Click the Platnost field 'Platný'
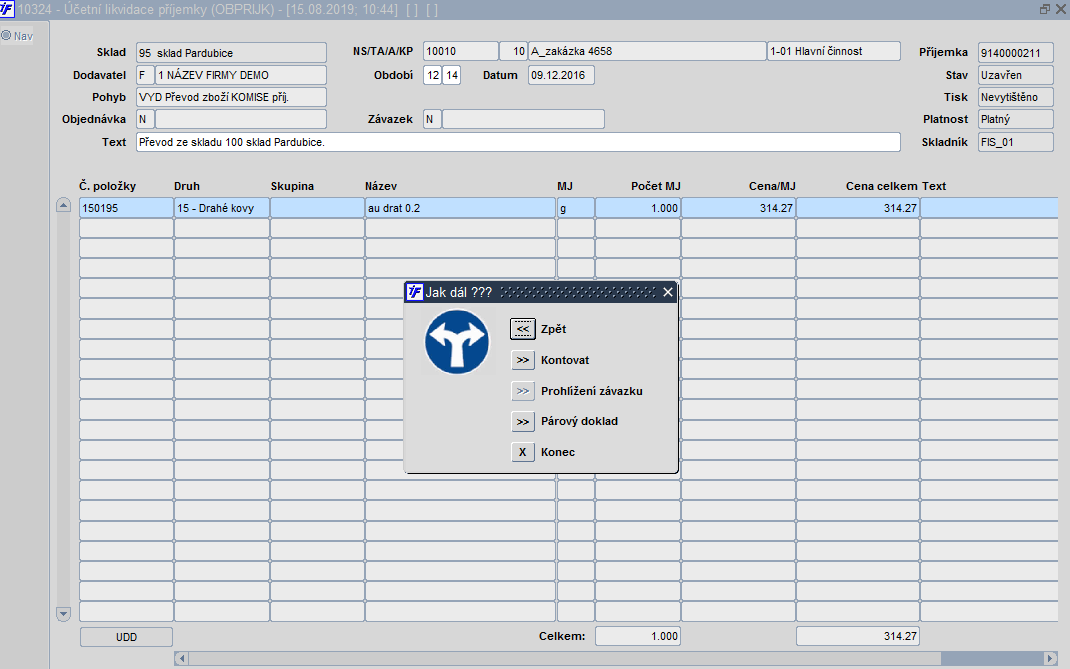 pos(1015,119)
